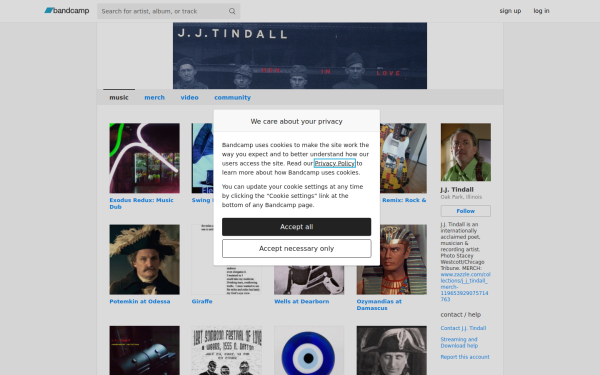The width and height of the screenshot is (600, 375).
Task: Open the zazzle.com merch collection link
Action: point(465,287)
